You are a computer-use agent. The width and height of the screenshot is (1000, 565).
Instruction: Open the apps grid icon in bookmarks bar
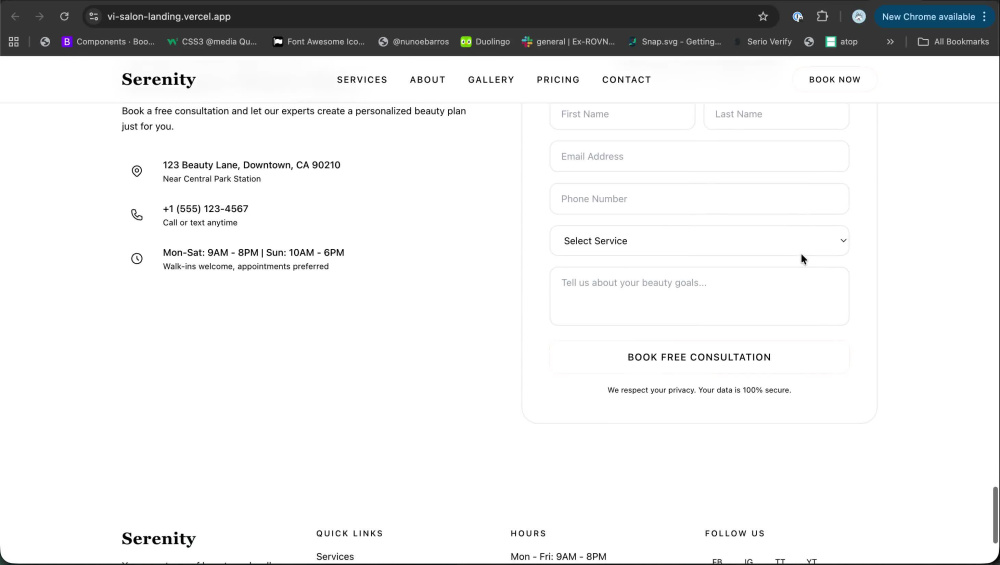[x=13, y=41]
